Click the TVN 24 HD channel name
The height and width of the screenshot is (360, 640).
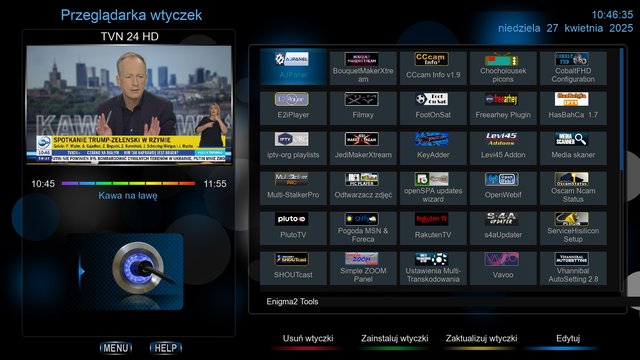coord(130,37)
